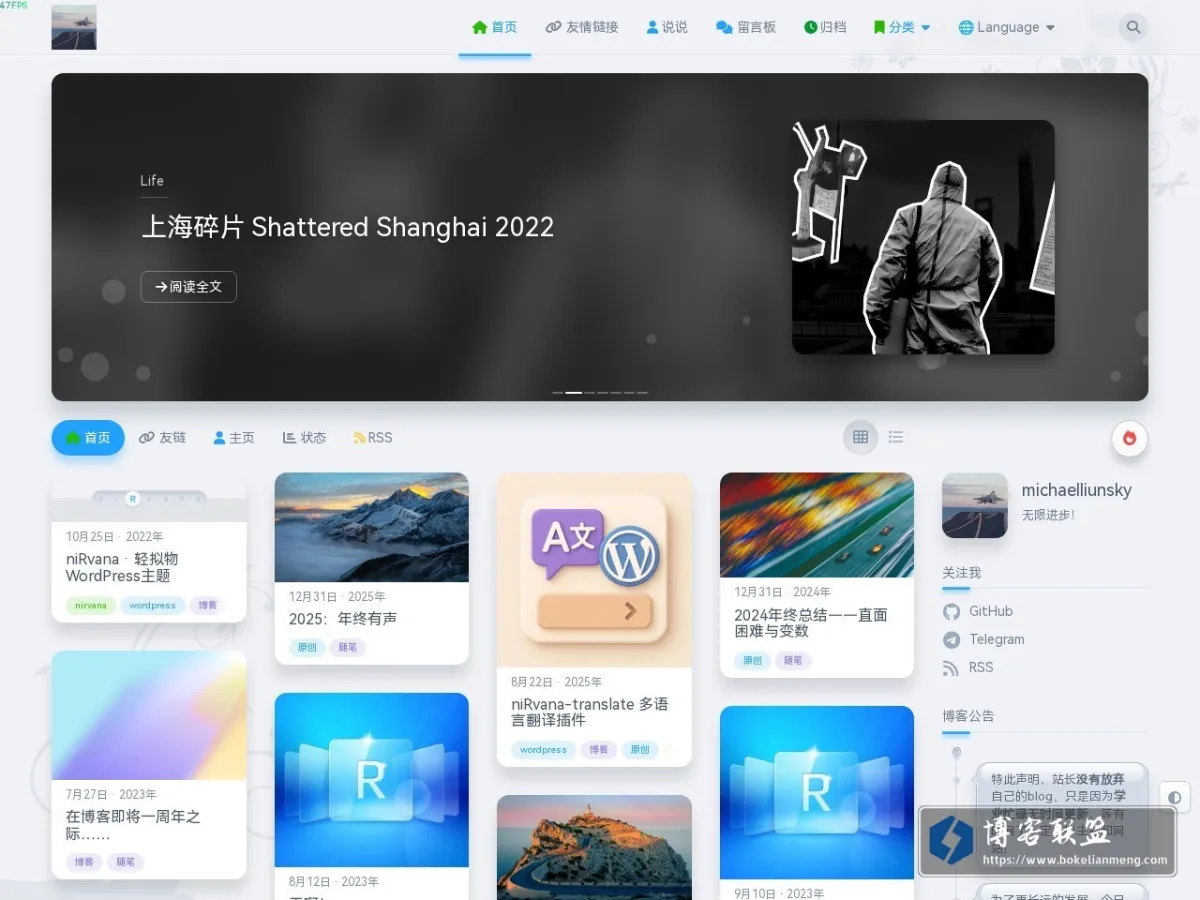
Task: Select the RSS tab below the banner
Action: tap(372, 438)
